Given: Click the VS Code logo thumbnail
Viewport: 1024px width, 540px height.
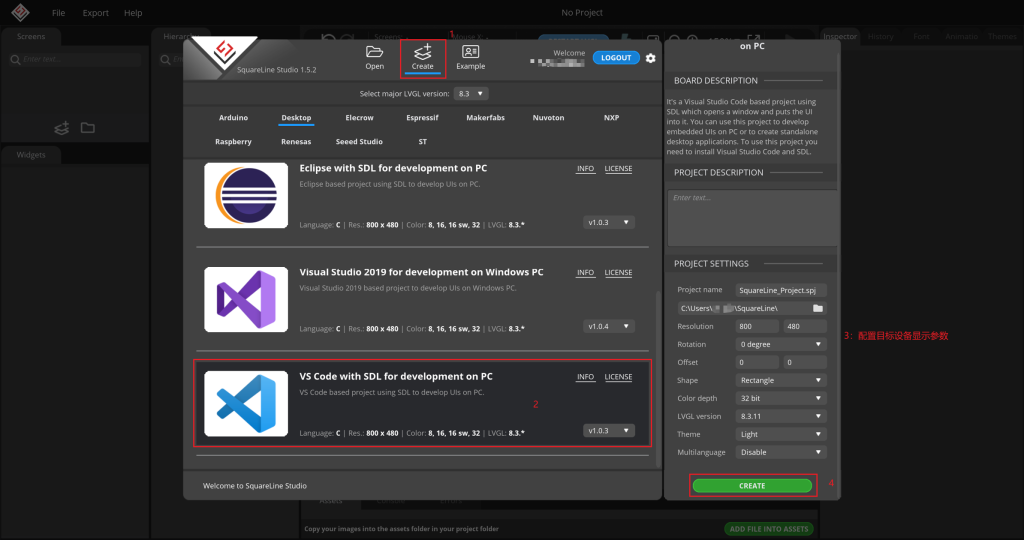Looking at the screenshot, I should point(239,403).
